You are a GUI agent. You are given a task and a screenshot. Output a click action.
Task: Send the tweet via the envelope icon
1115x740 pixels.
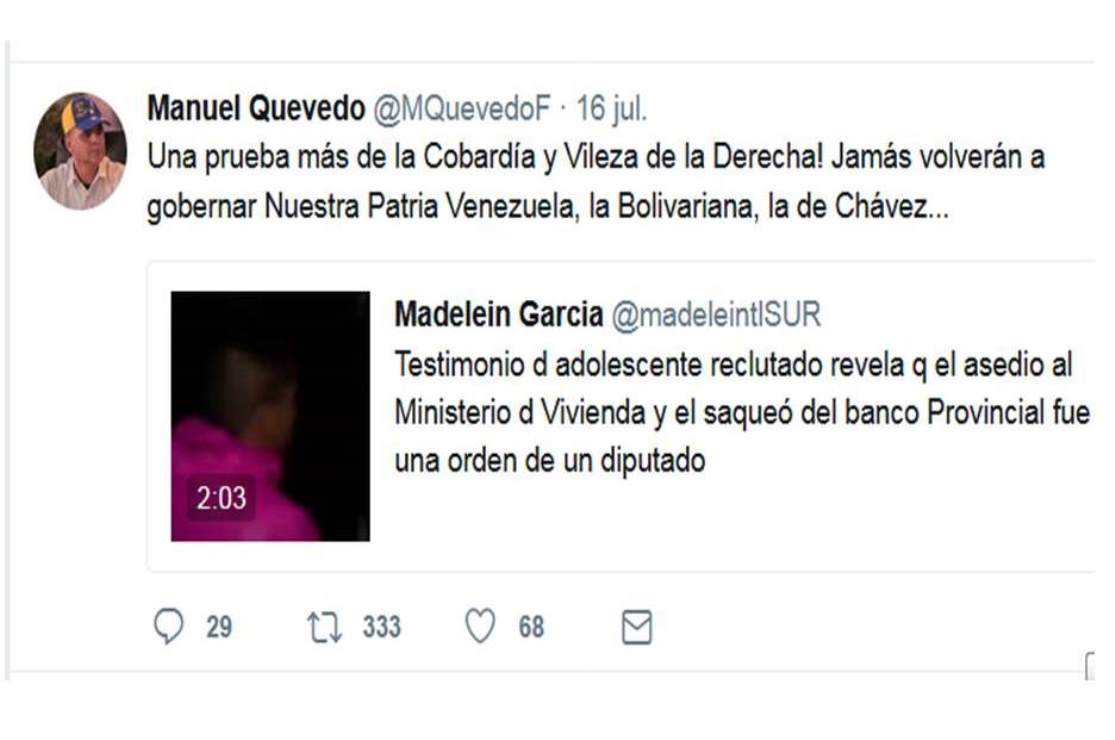(636, 627)
